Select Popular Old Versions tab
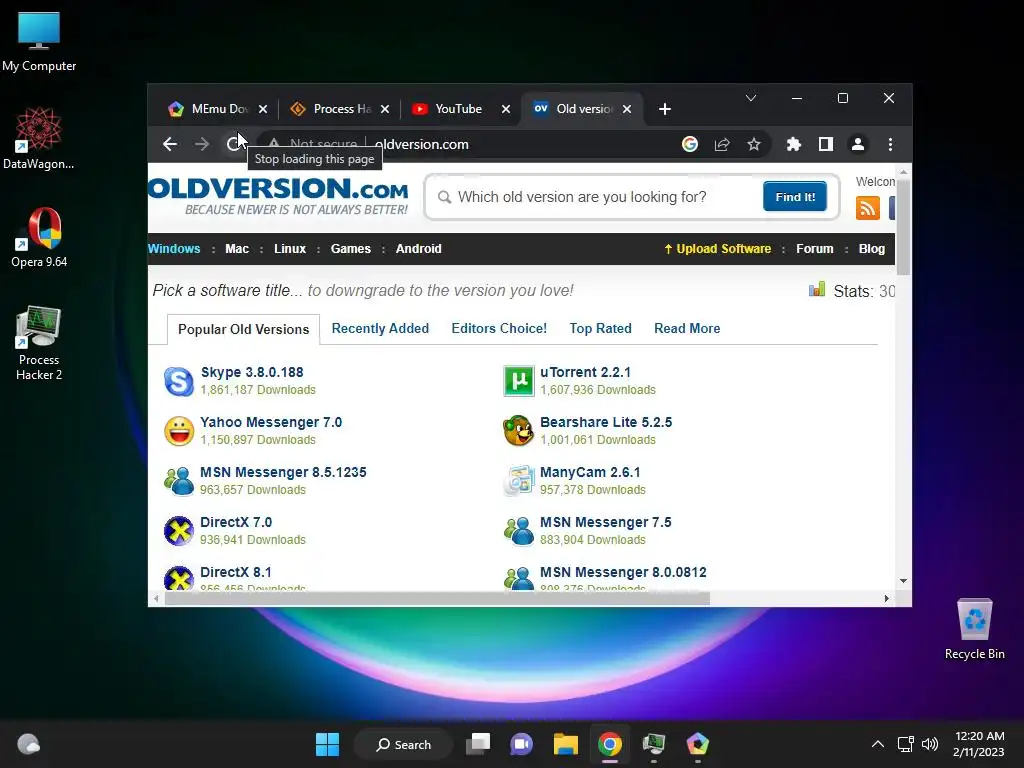 [244, 329]
